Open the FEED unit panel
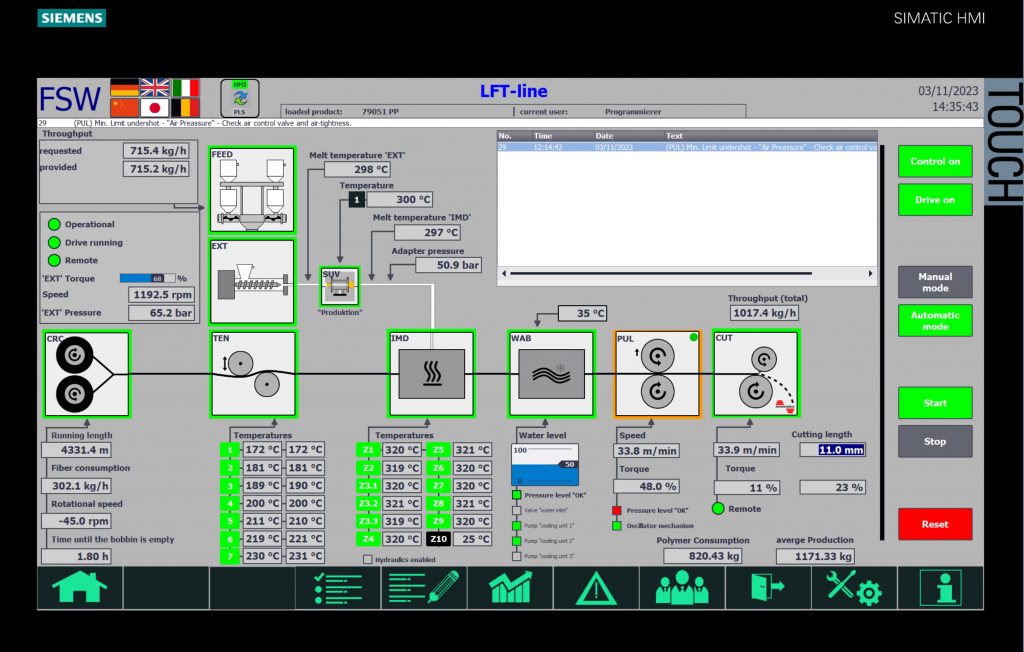 pos(252,190)
